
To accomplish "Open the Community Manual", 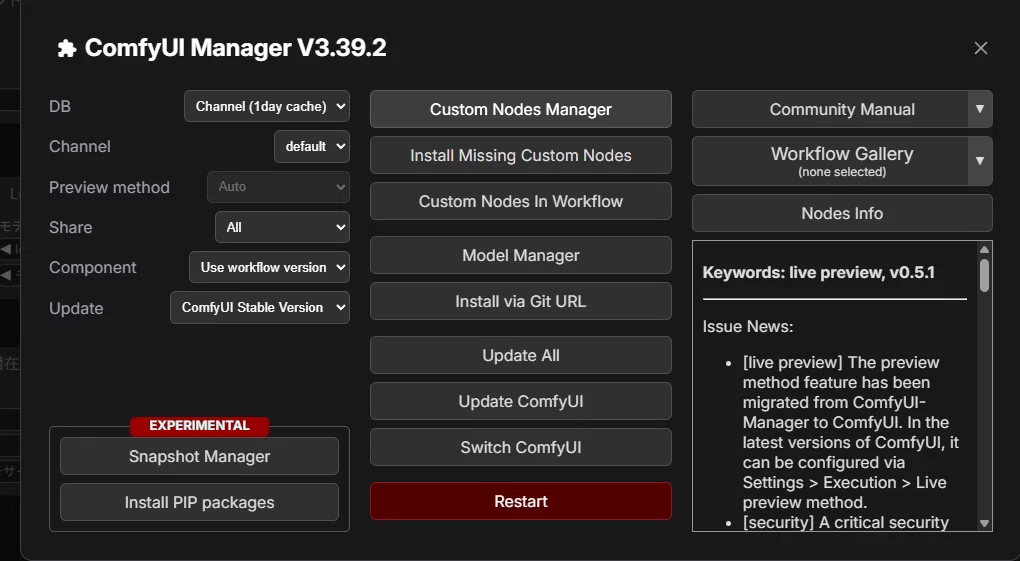I will pyautogui.click(x=830, y=109).
